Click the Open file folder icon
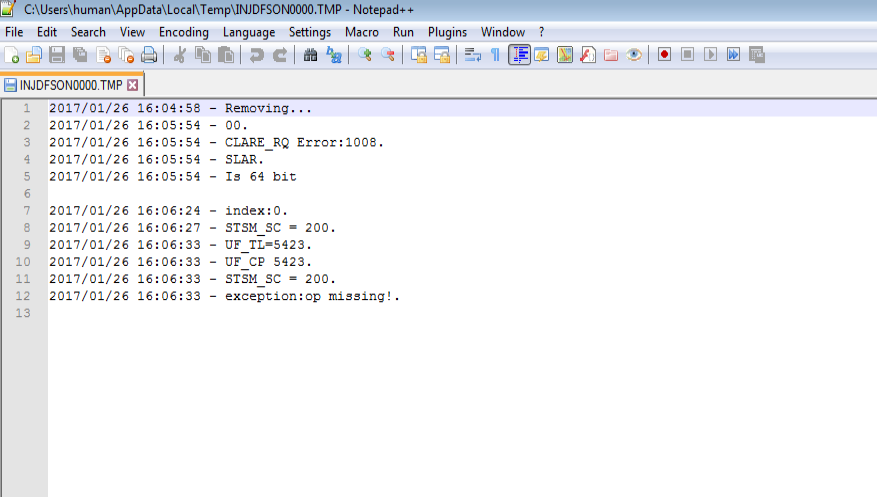The width and height of the screenshot is (877, 497). 34,55
